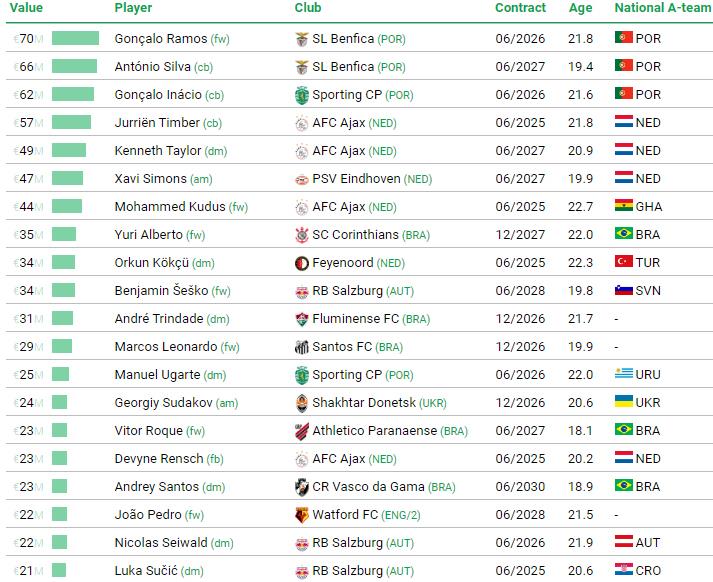Screen dimensions: 713x582
Task: Click the PSV Eindhoven club crest
Action: click(302, 179)
